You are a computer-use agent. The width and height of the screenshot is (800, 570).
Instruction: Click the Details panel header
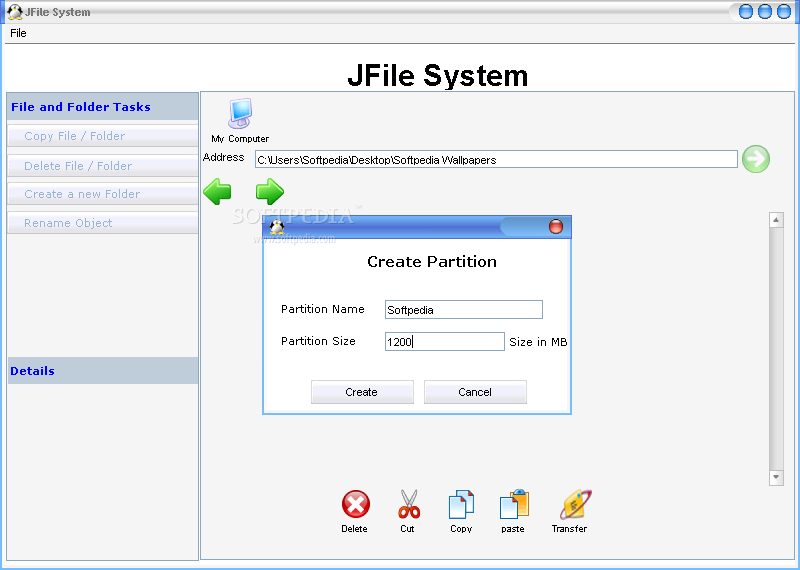pos(103,370)
